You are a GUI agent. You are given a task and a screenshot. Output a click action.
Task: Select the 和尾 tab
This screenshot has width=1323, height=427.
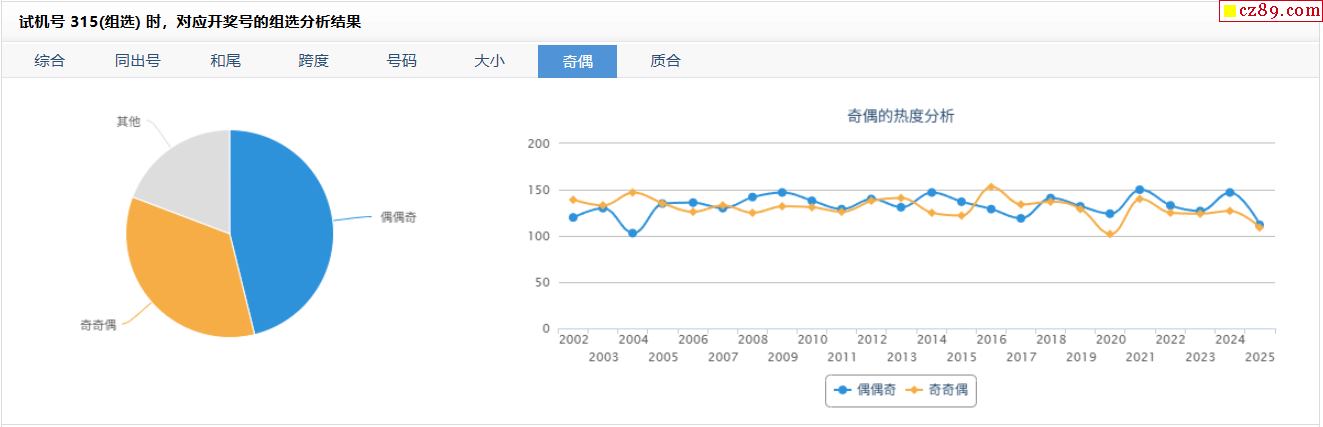pyautogui.click(x=225, y=61)
